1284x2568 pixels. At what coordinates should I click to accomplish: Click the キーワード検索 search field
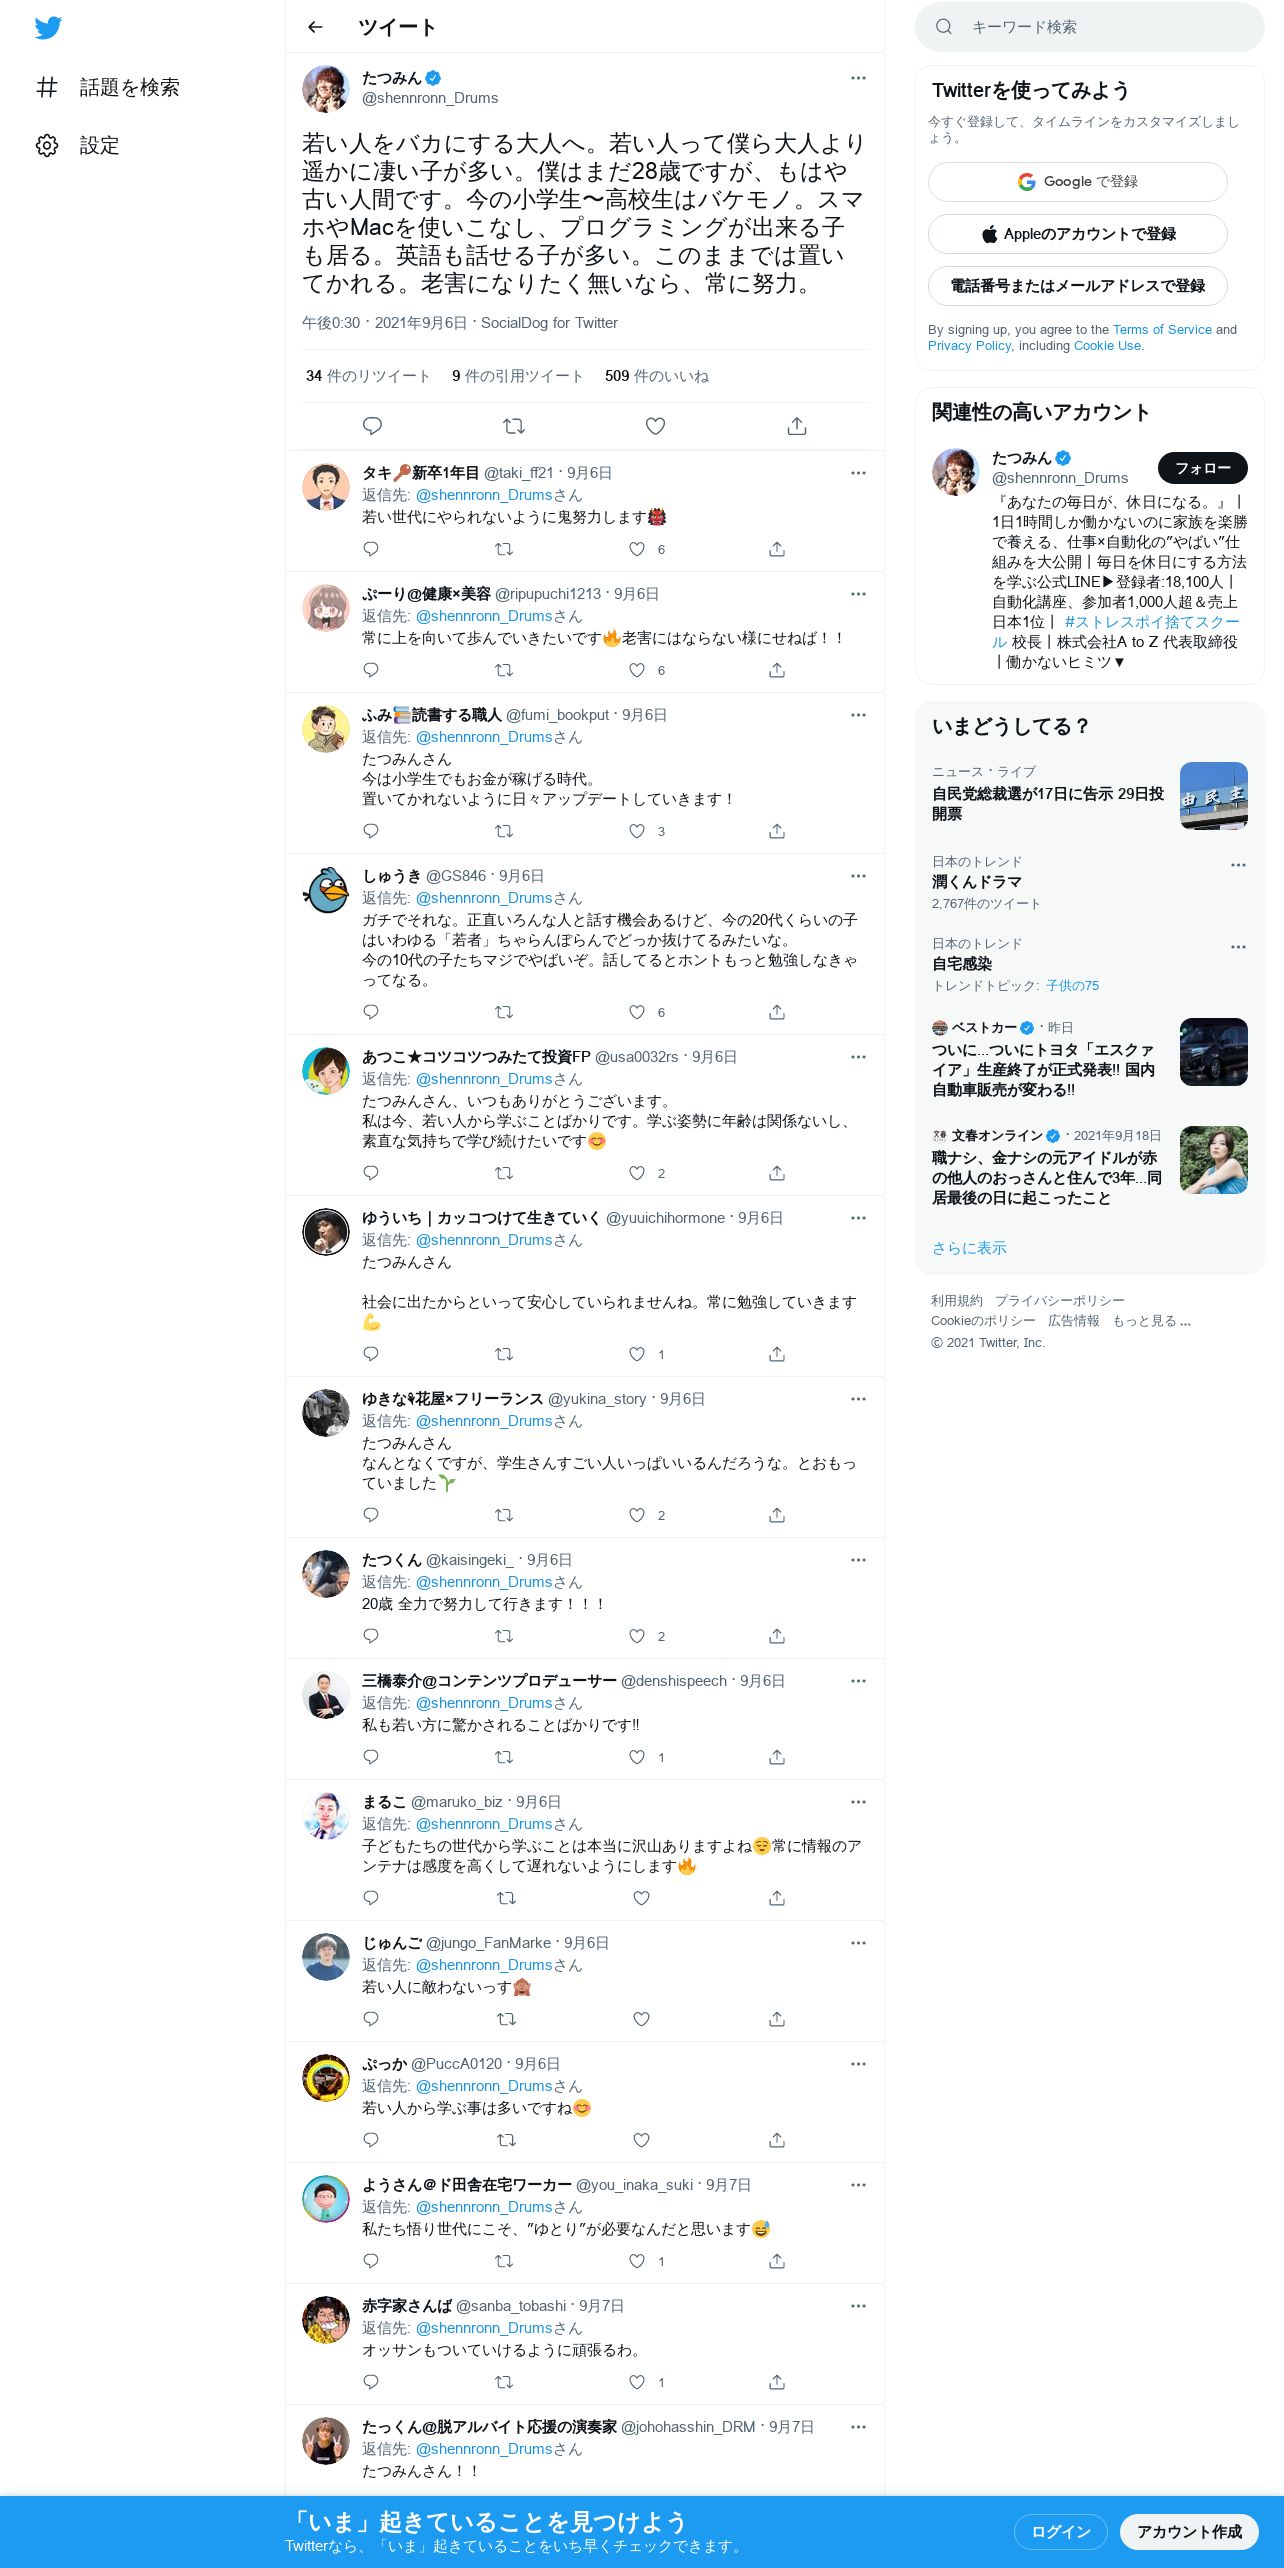click(x=1090, y=27)
